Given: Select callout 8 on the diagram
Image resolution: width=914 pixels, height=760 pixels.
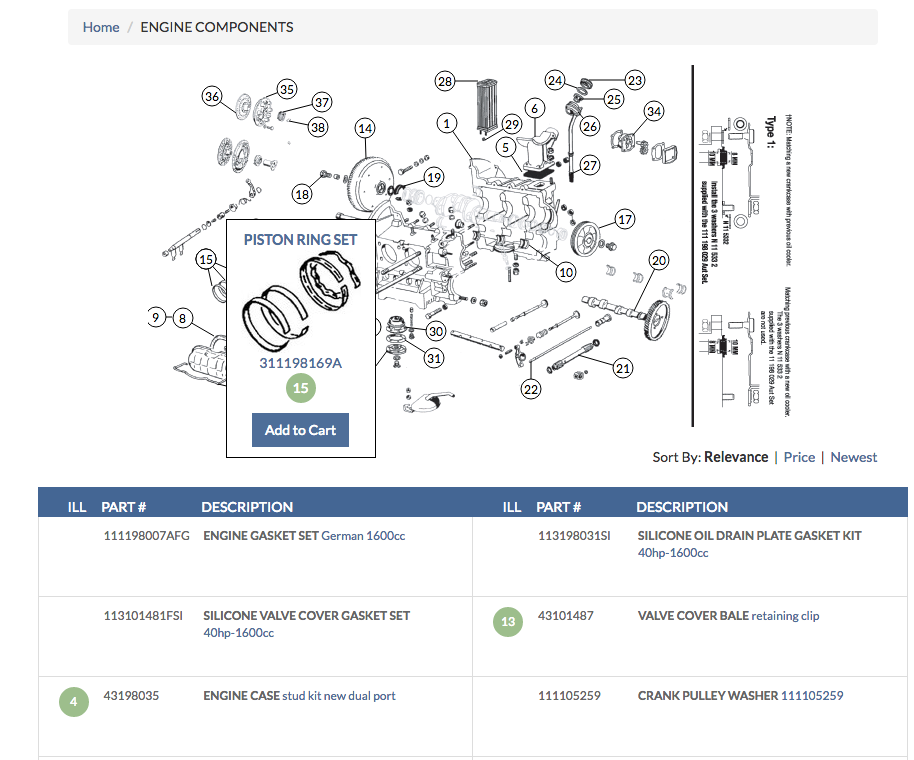Looking at the screenshot, I should click(x=182, y=318).
